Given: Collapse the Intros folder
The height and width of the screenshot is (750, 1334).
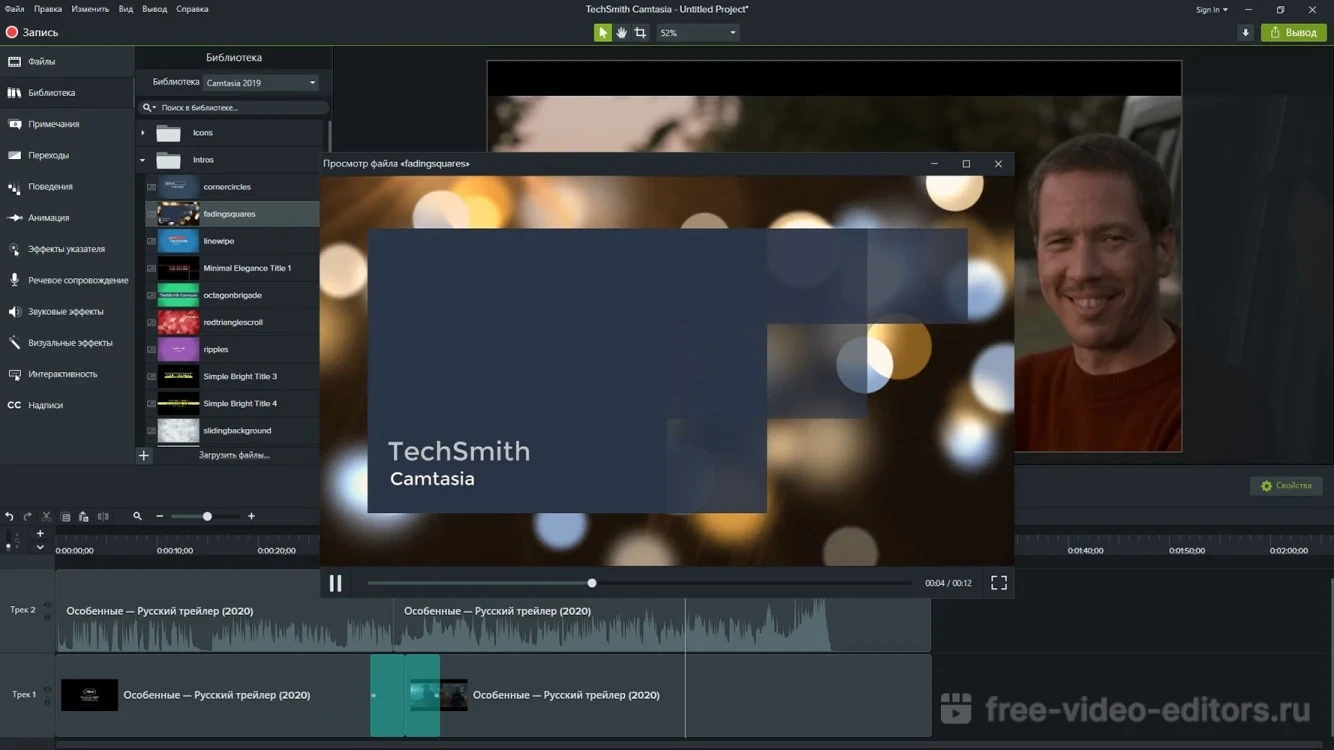Looking at the screenshot, I should point(142,160).
